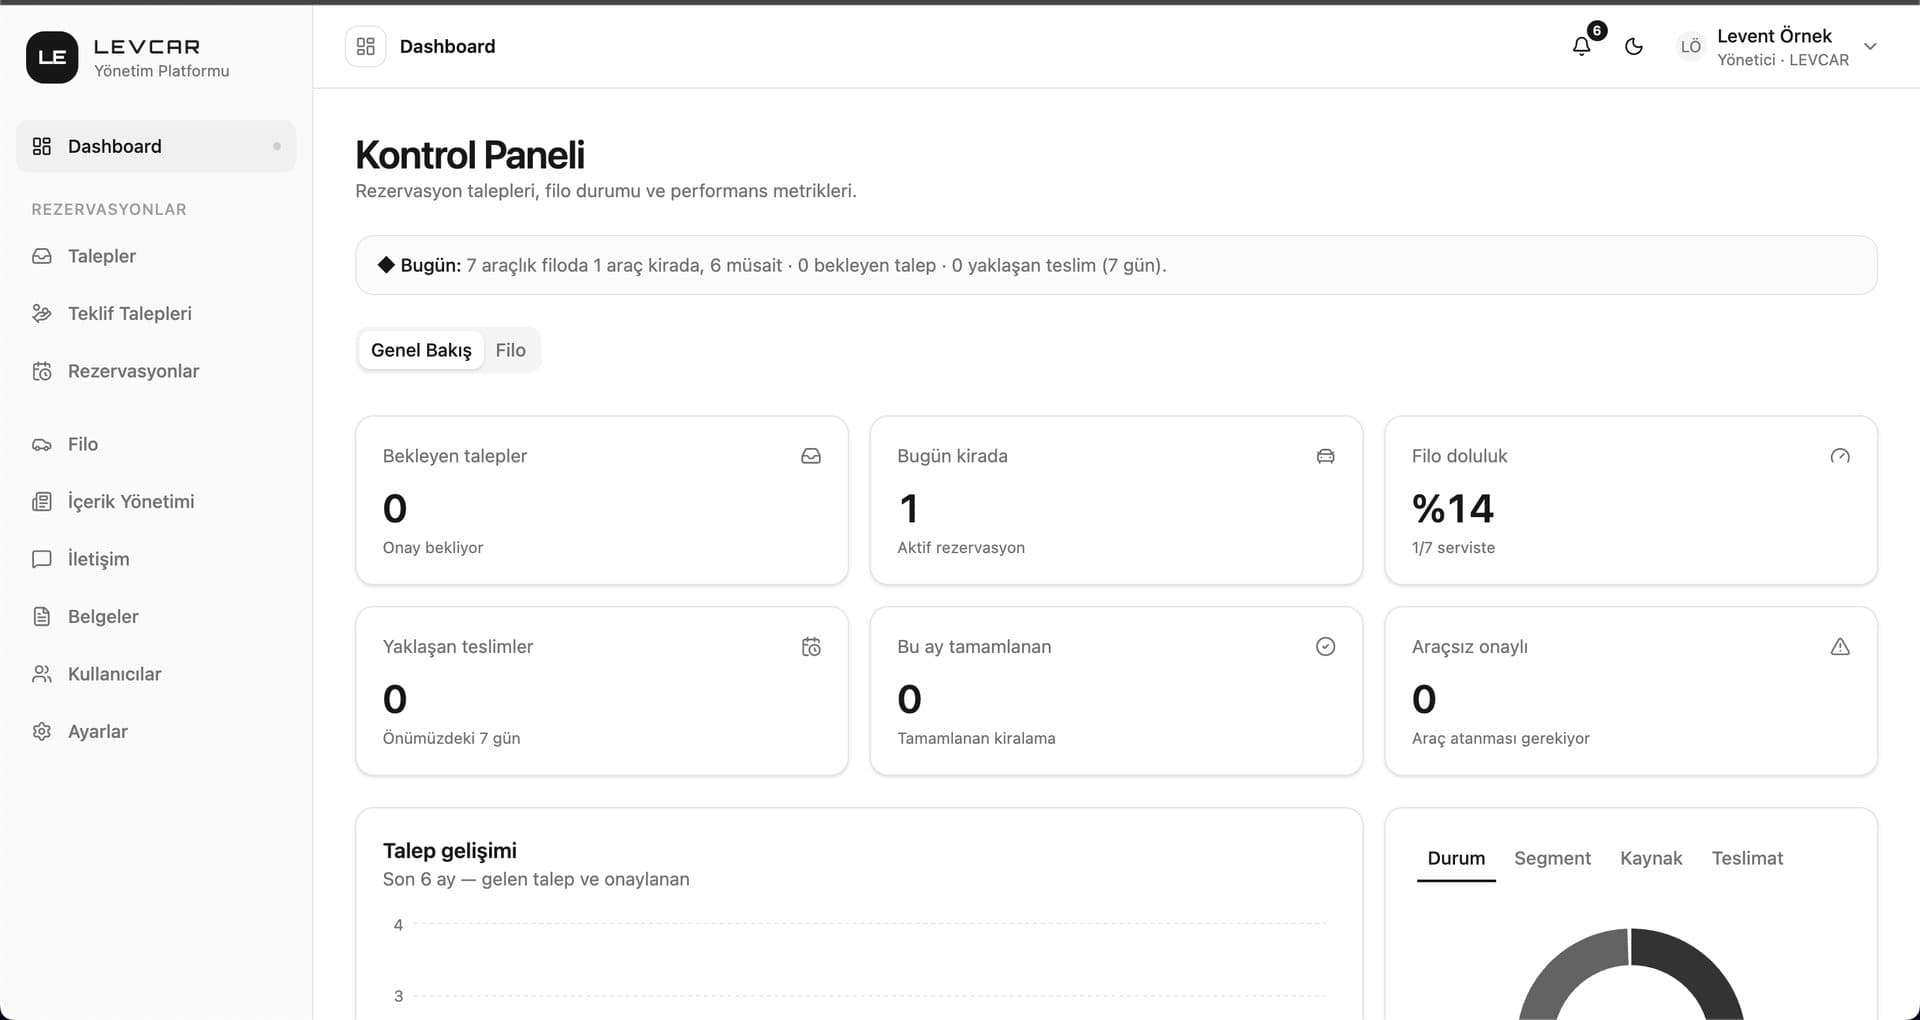
Task: Click the Talep gelişimi chart title
Action: click(x=450, y=851)
